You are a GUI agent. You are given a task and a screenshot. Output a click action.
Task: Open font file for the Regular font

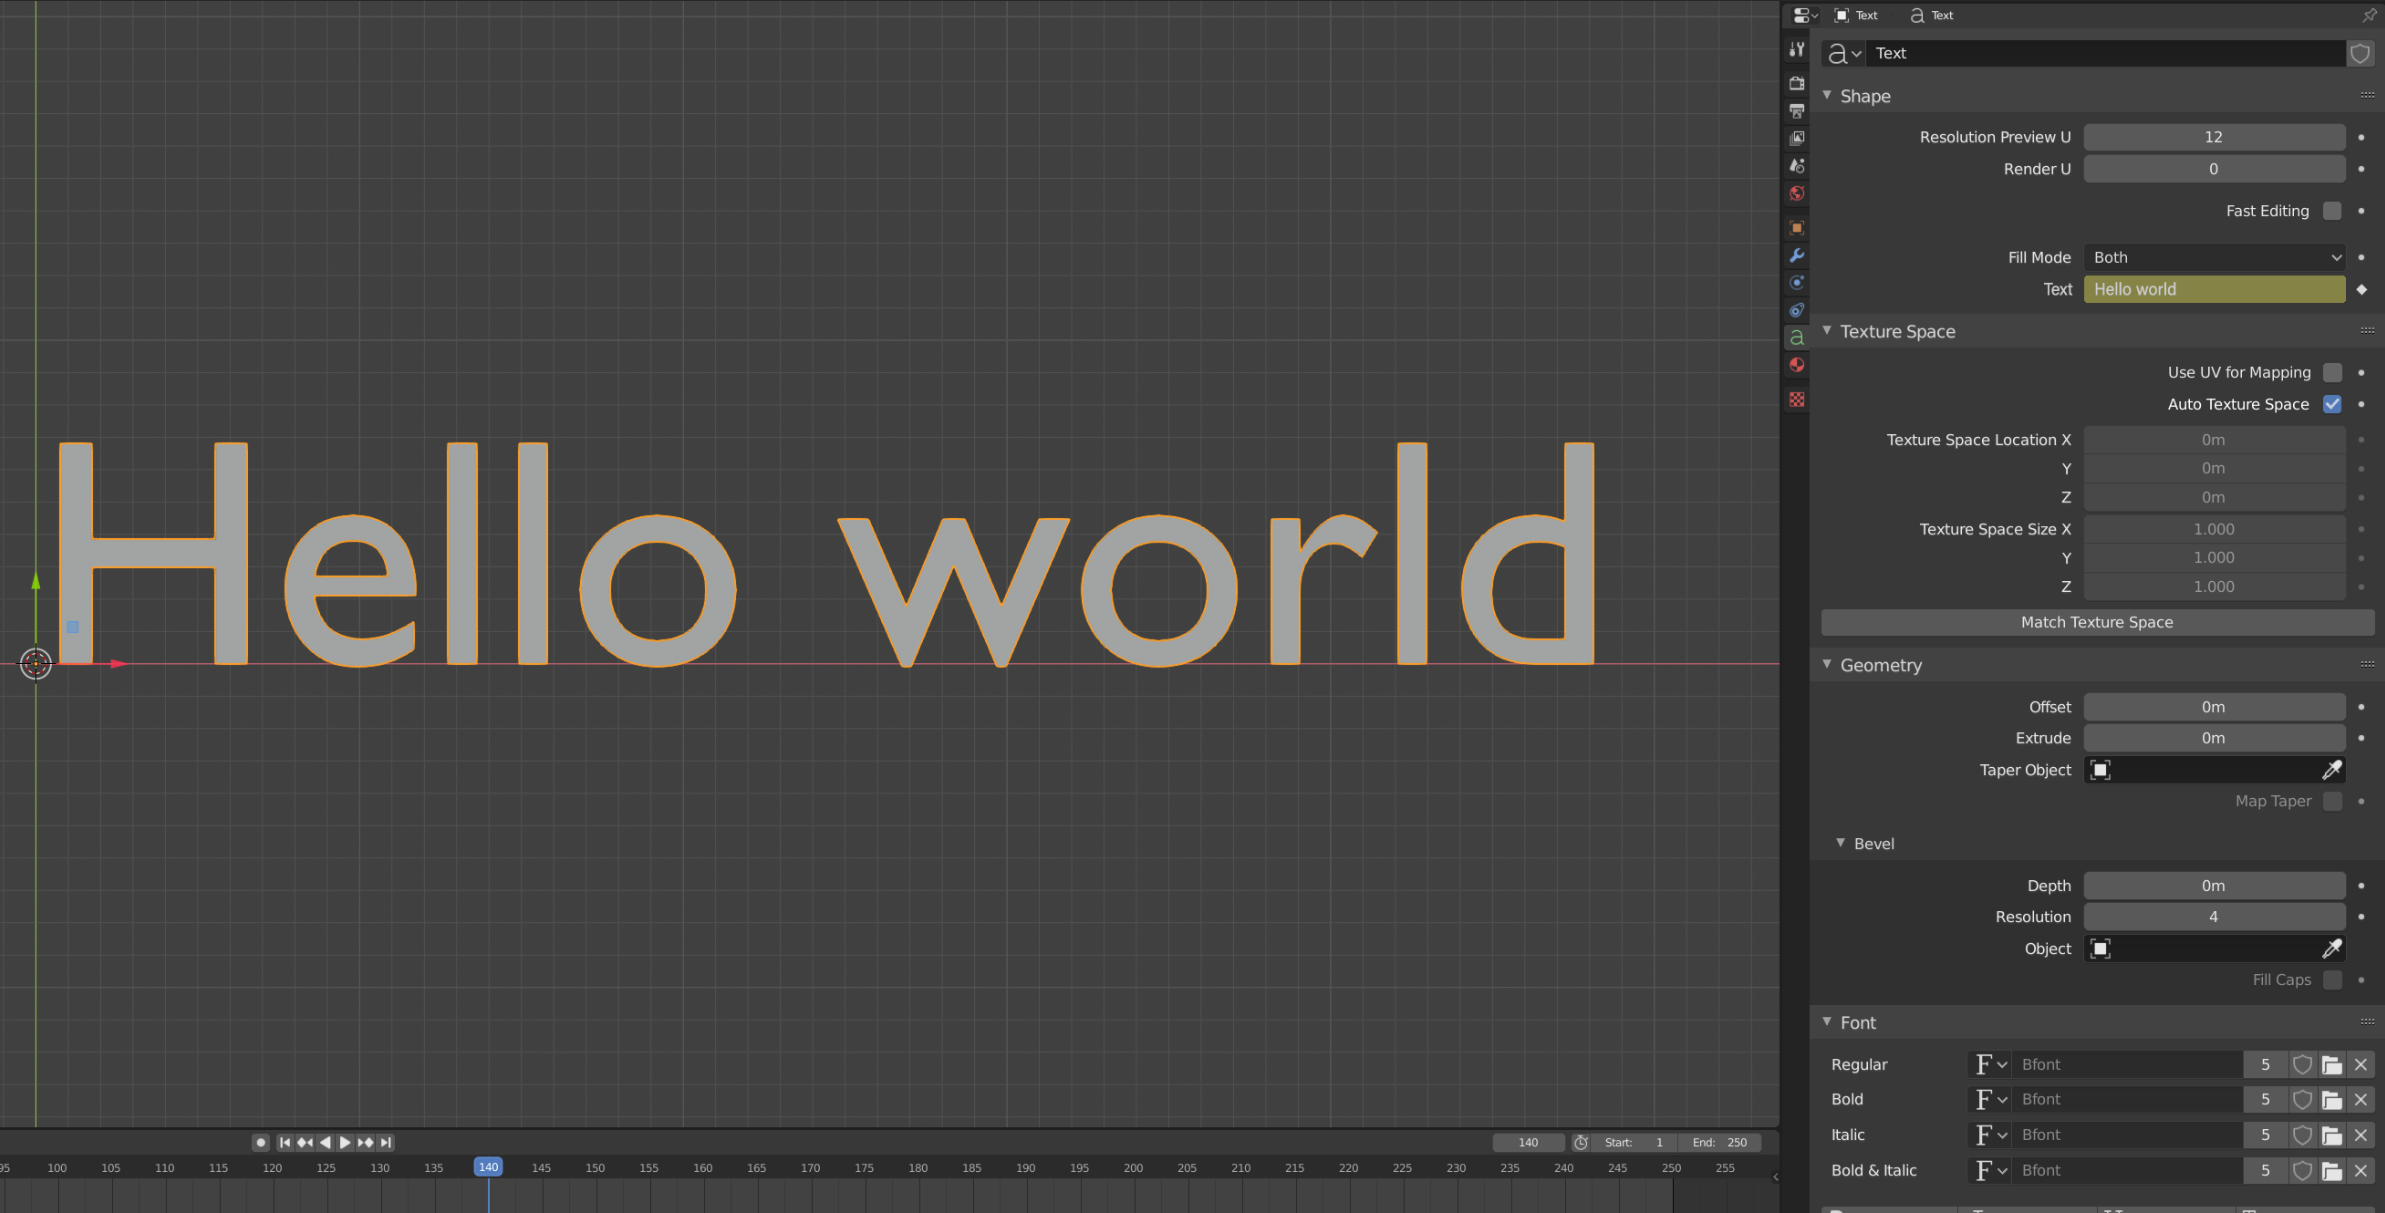(2332, 1065)
